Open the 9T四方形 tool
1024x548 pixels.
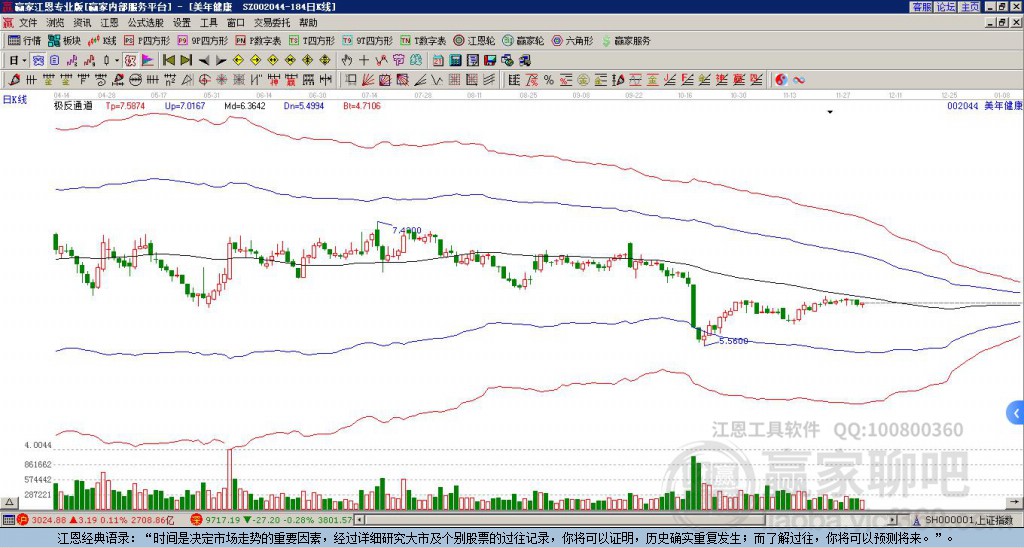coord(367,40)
